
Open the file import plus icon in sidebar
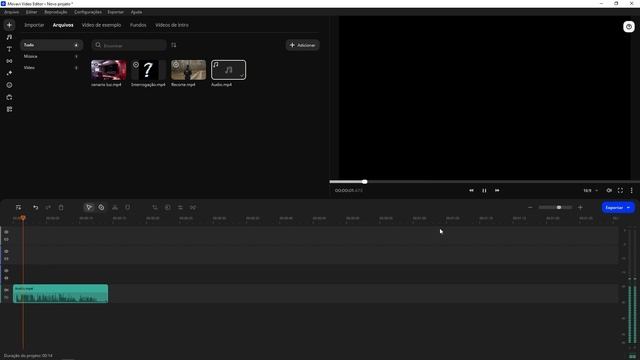coord(9,25)
